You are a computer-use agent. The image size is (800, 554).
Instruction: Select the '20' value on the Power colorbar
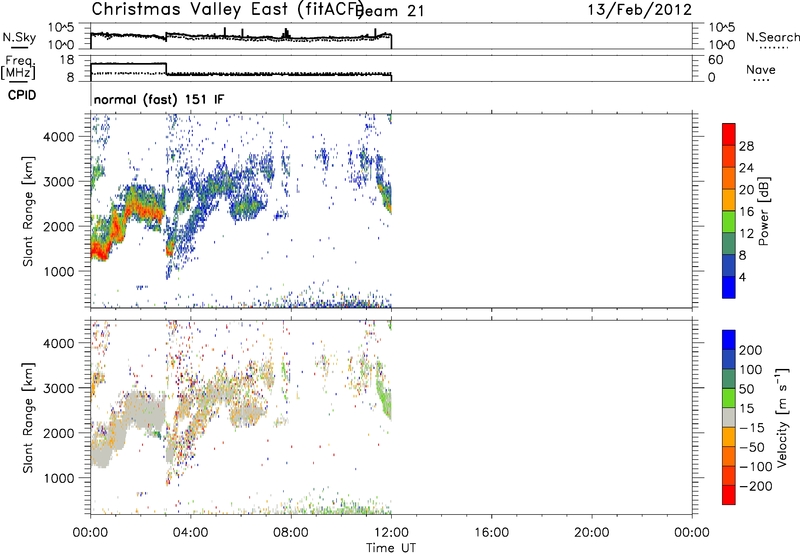click(746, 190)
